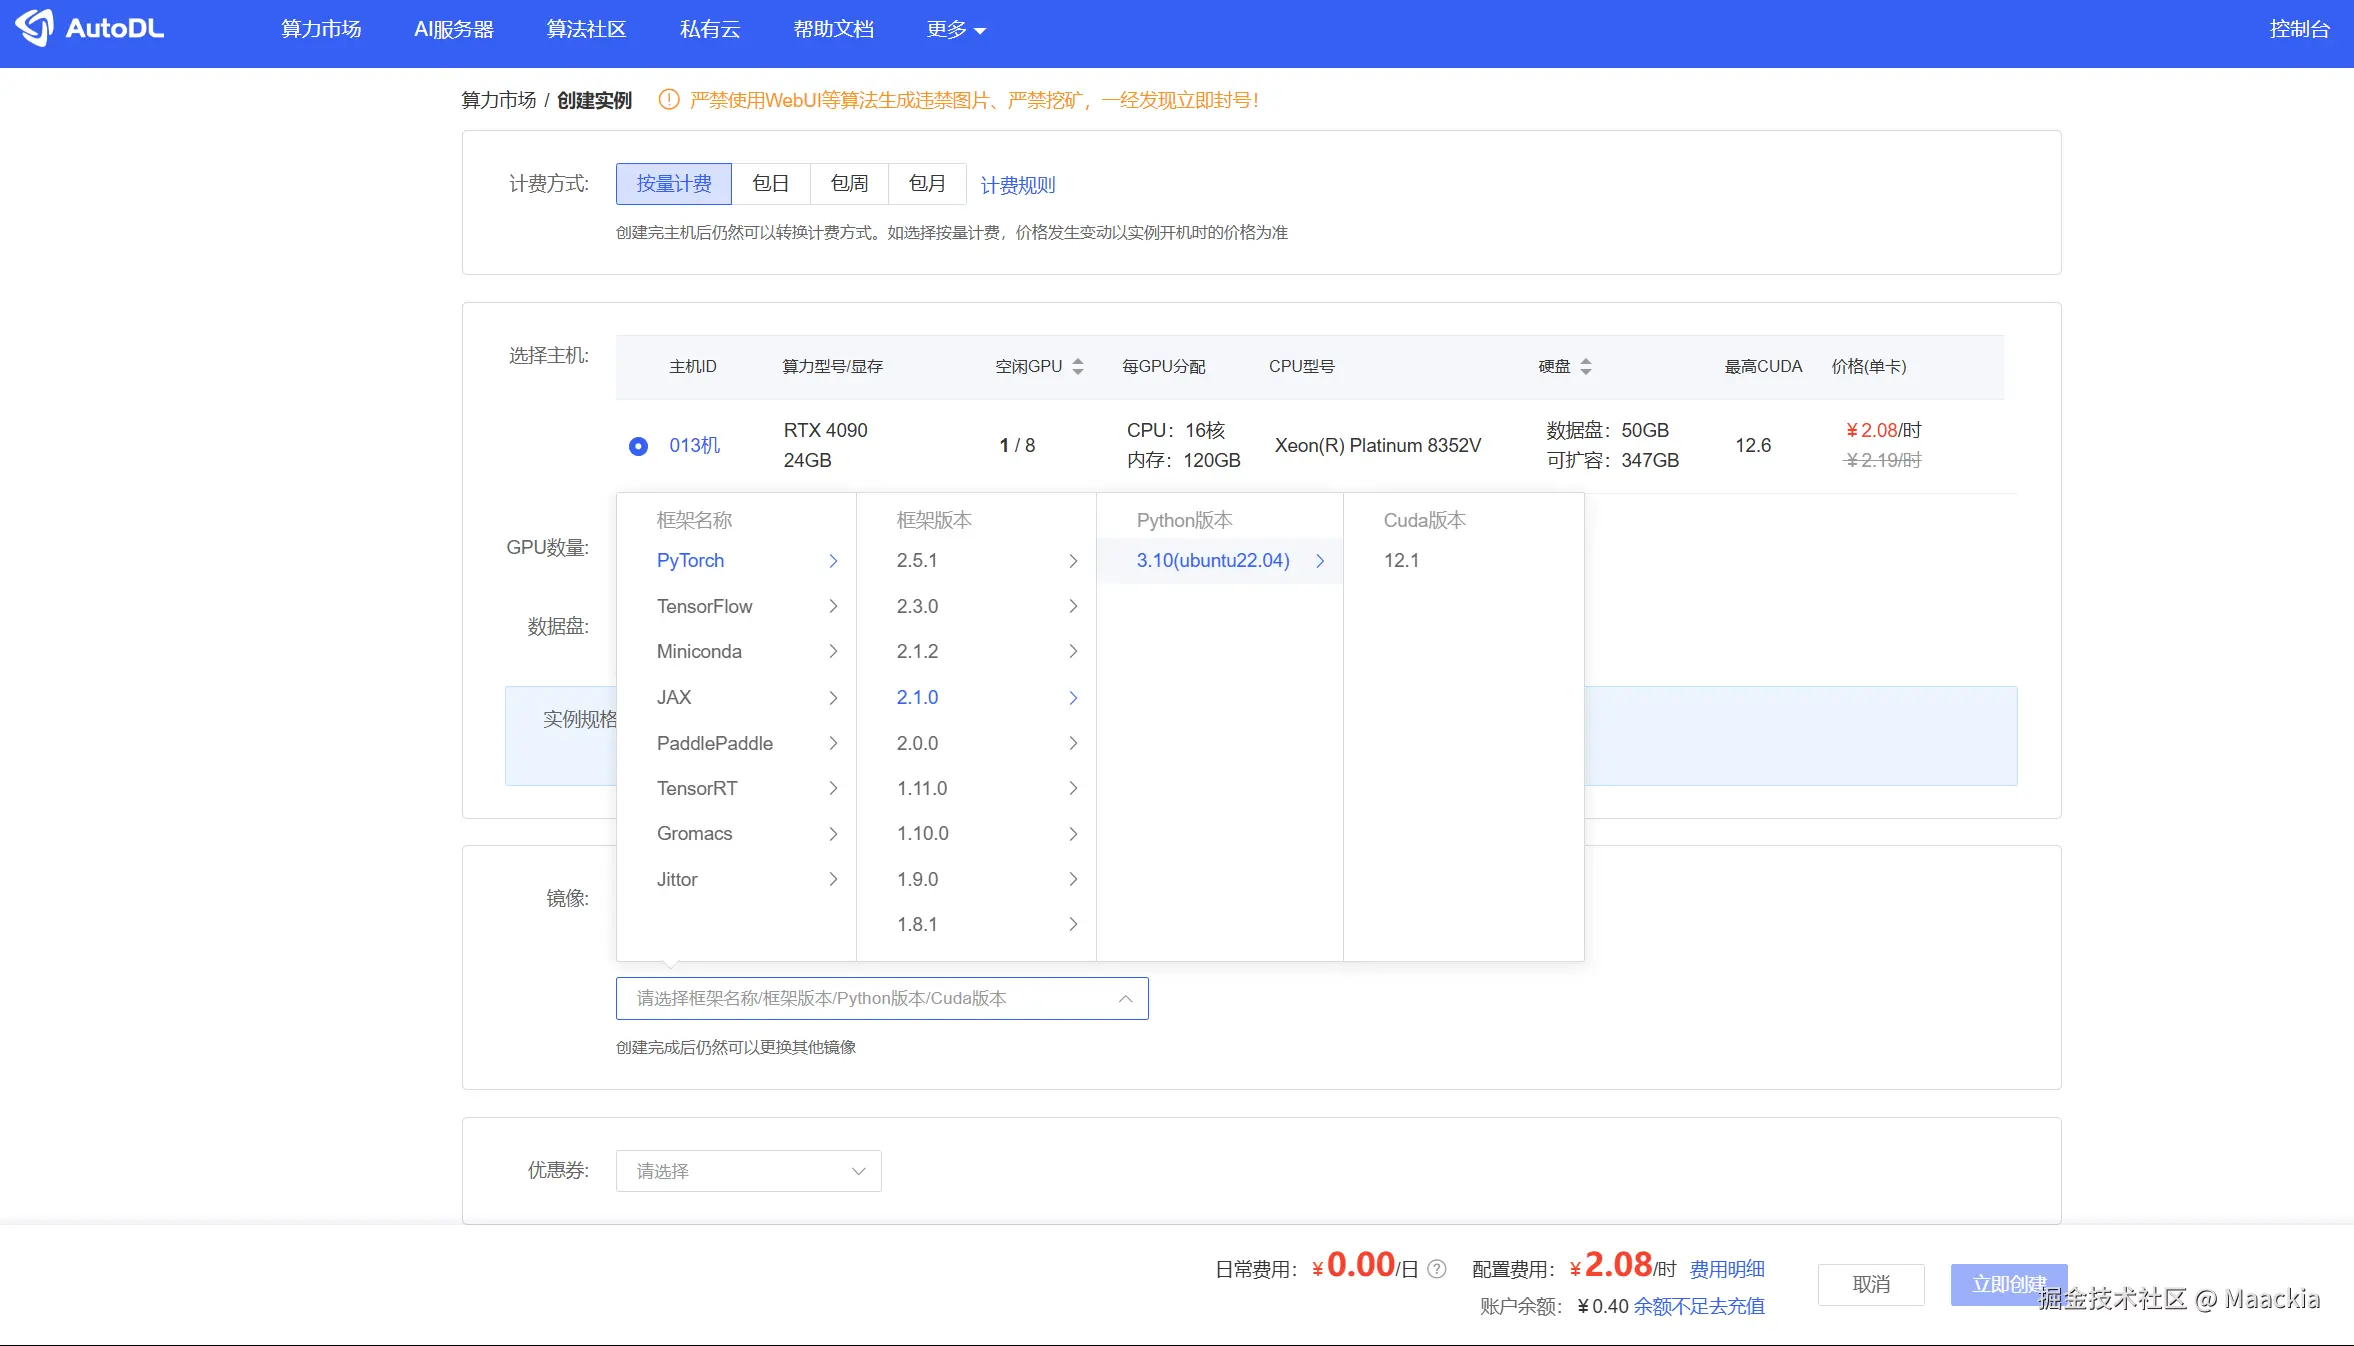Image resolution: width=2354 pixels, height=1346 pixels.
Task: Select Cuda version 12.1
Action: (1401, 561)
